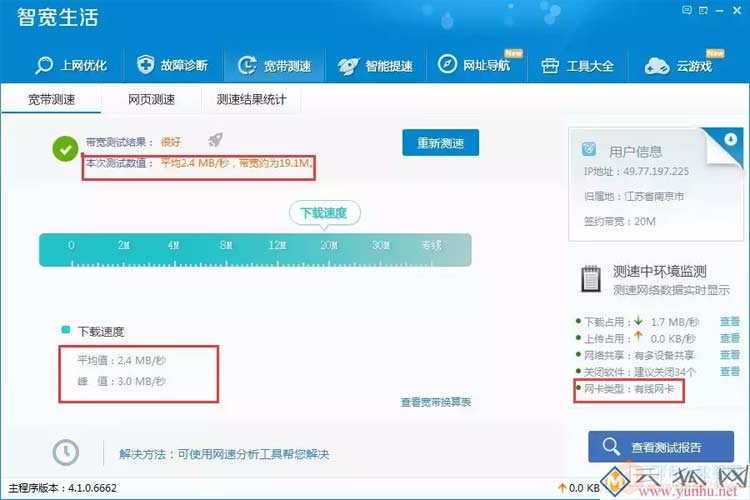Click the 20M mark on speed scale

coord(329,245)
